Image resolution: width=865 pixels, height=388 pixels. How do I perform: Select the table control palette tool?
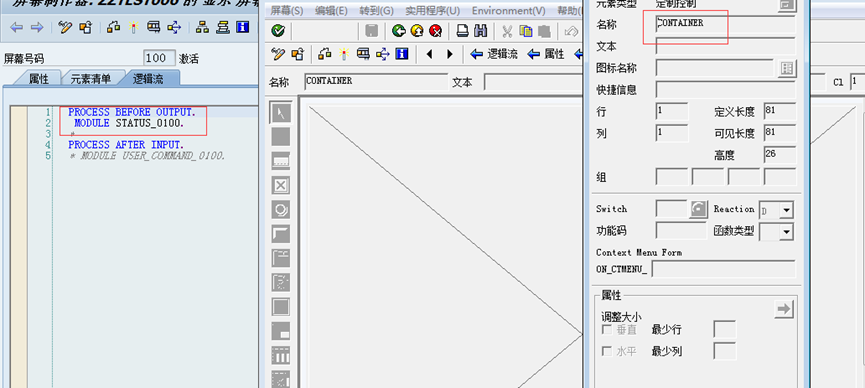[281, 355]
